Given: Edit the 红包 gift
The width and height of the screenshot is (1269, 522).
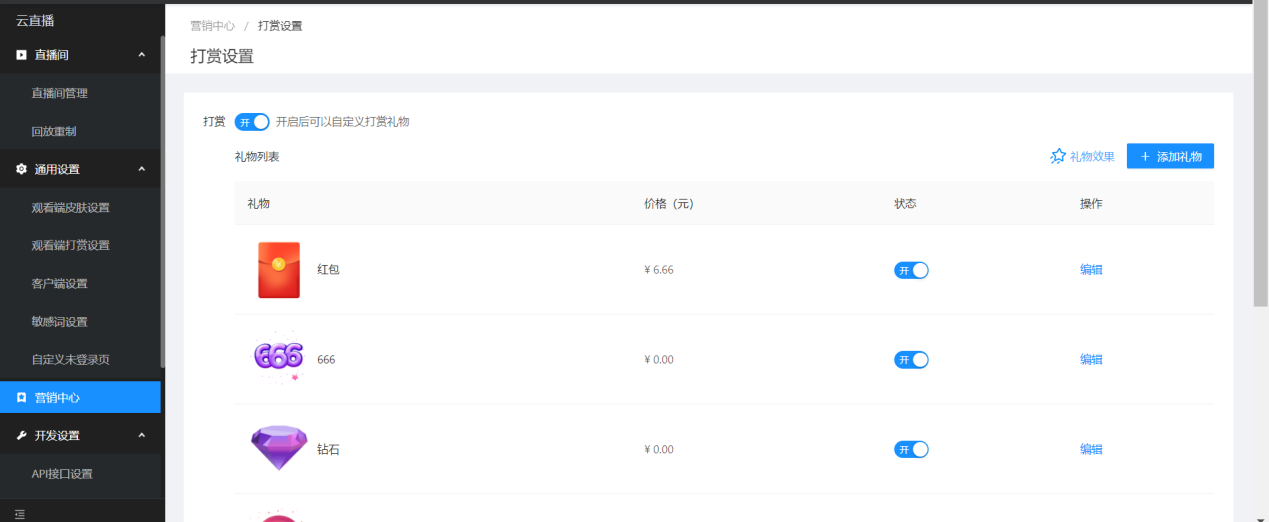Looking at the screenshot, I should tap(1091, 270).
